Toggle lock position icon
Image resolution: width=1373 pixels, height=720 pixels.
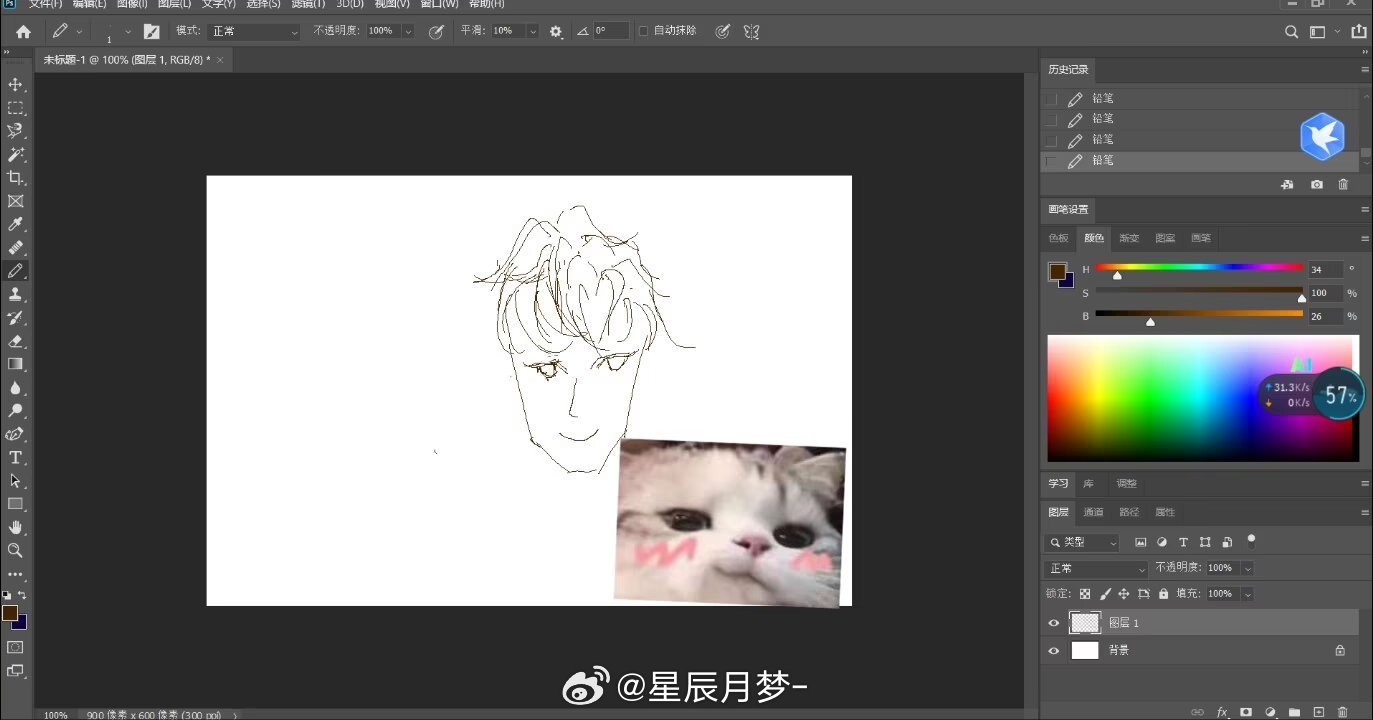coord(1124,594)
